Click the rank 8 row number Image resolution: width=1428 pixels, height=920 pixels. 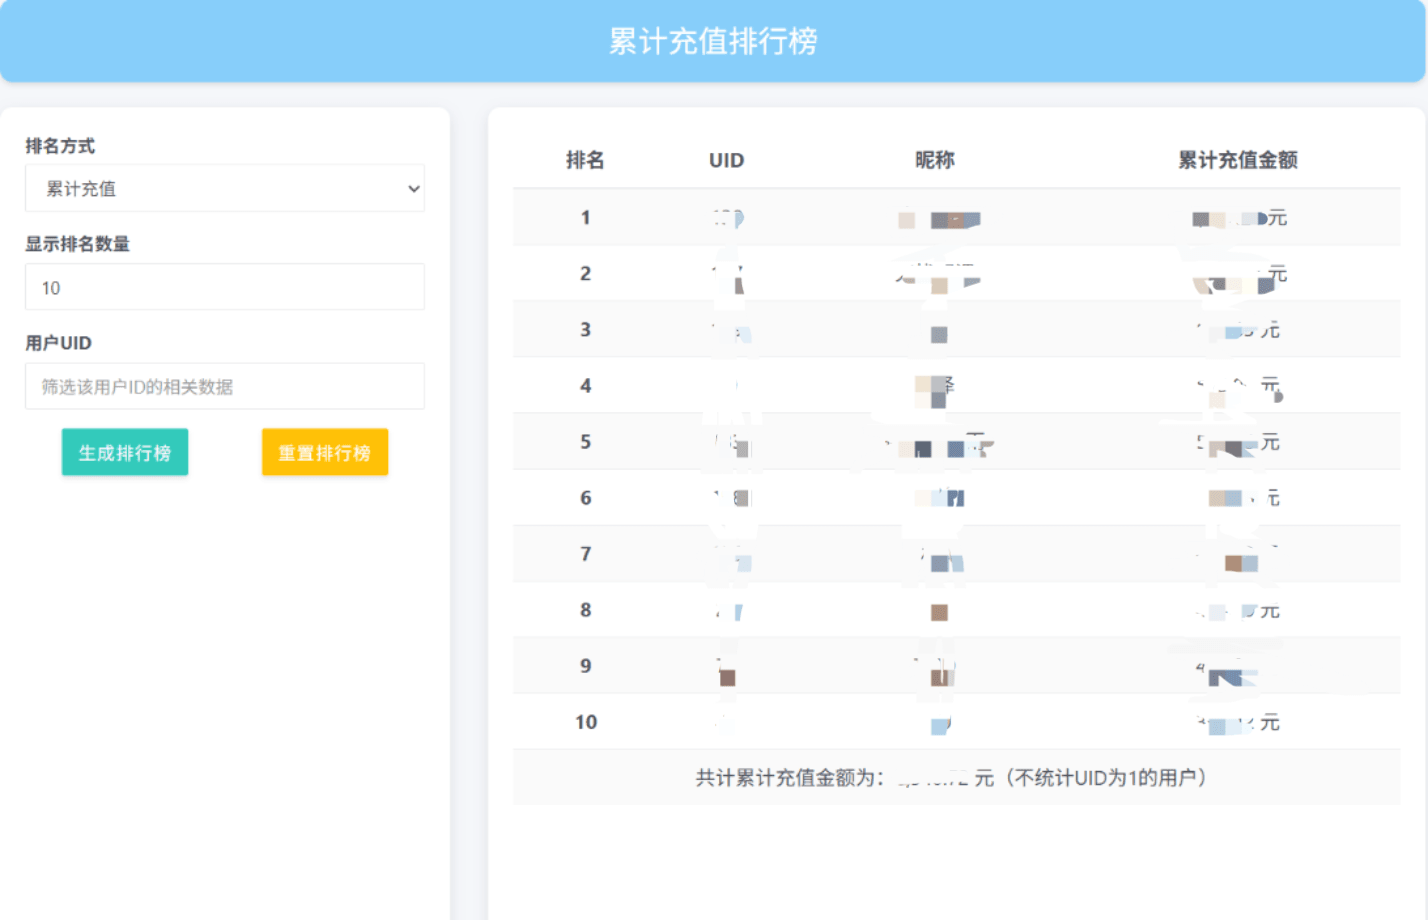586,610
